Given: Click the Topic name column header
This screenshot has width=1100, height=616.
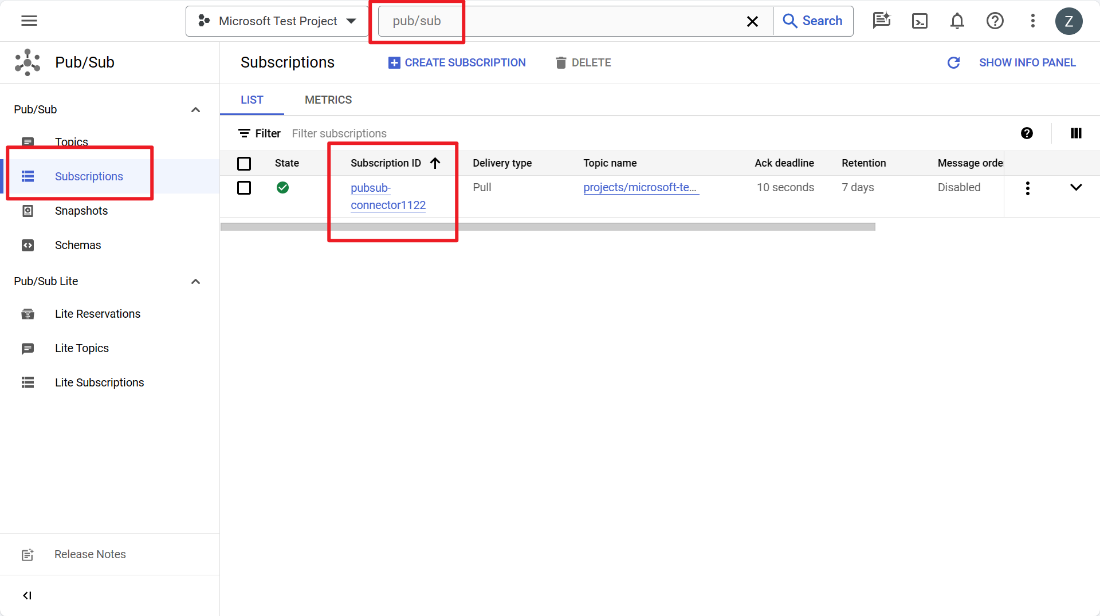Looking at the screenshot, I should pyautogui.click(x=610, y=163).
